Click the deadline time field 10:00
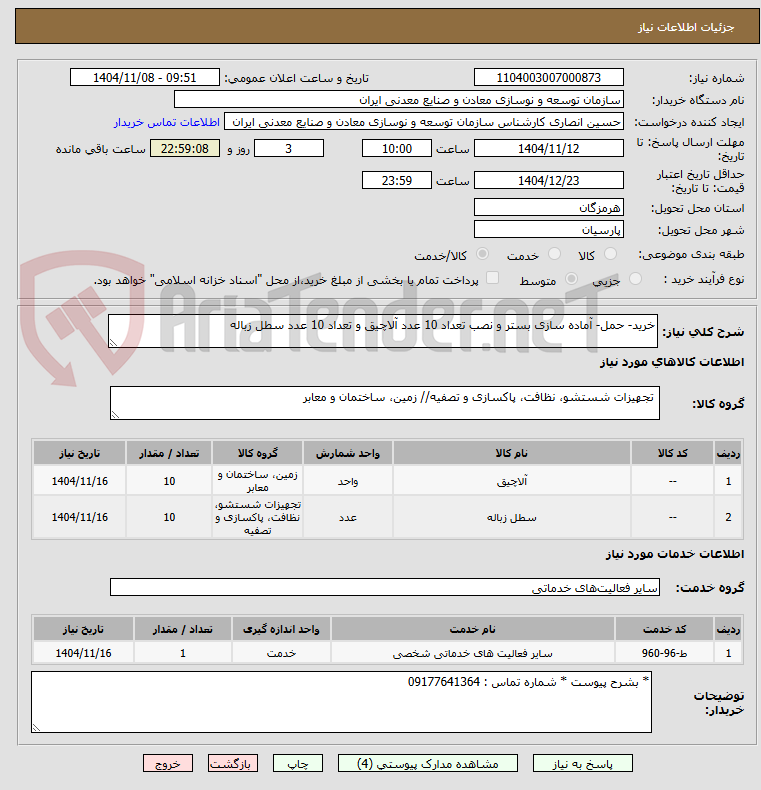Image resolution: width=761 pixels, height=790 pixels. (397, 149)
